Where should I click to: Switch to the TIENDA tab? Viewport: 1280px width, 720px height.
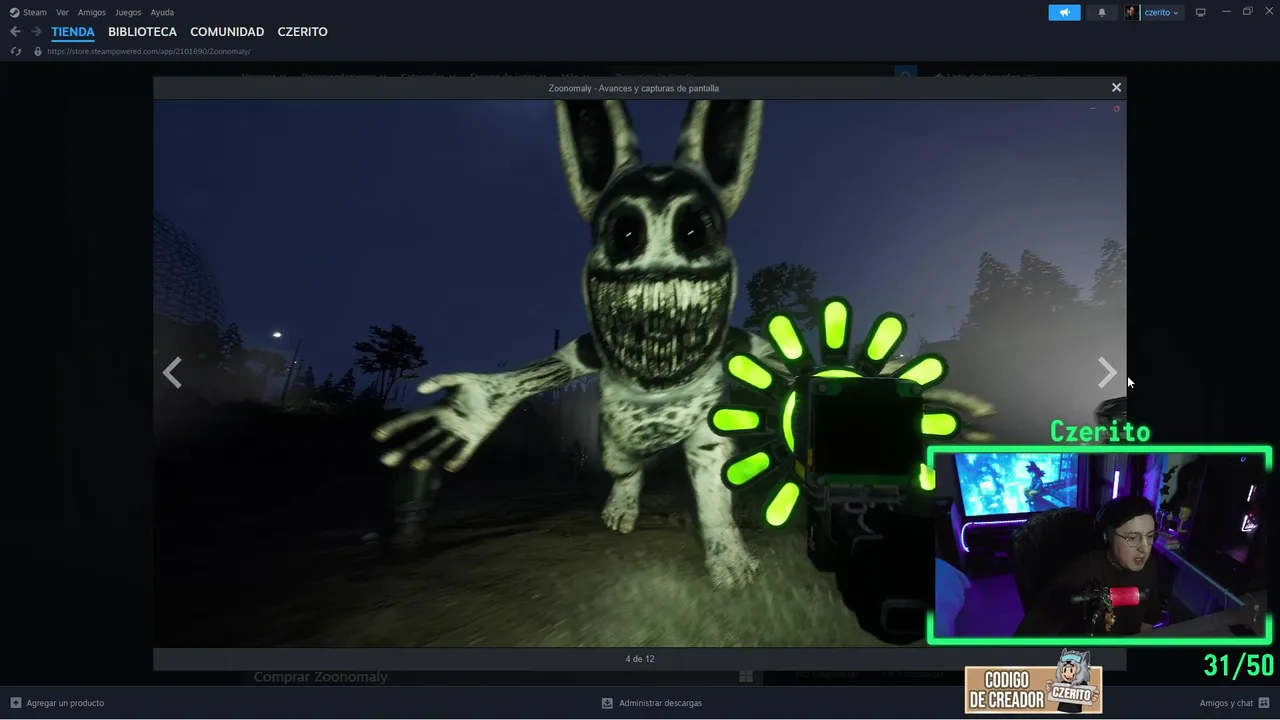[x=73, y=32]
